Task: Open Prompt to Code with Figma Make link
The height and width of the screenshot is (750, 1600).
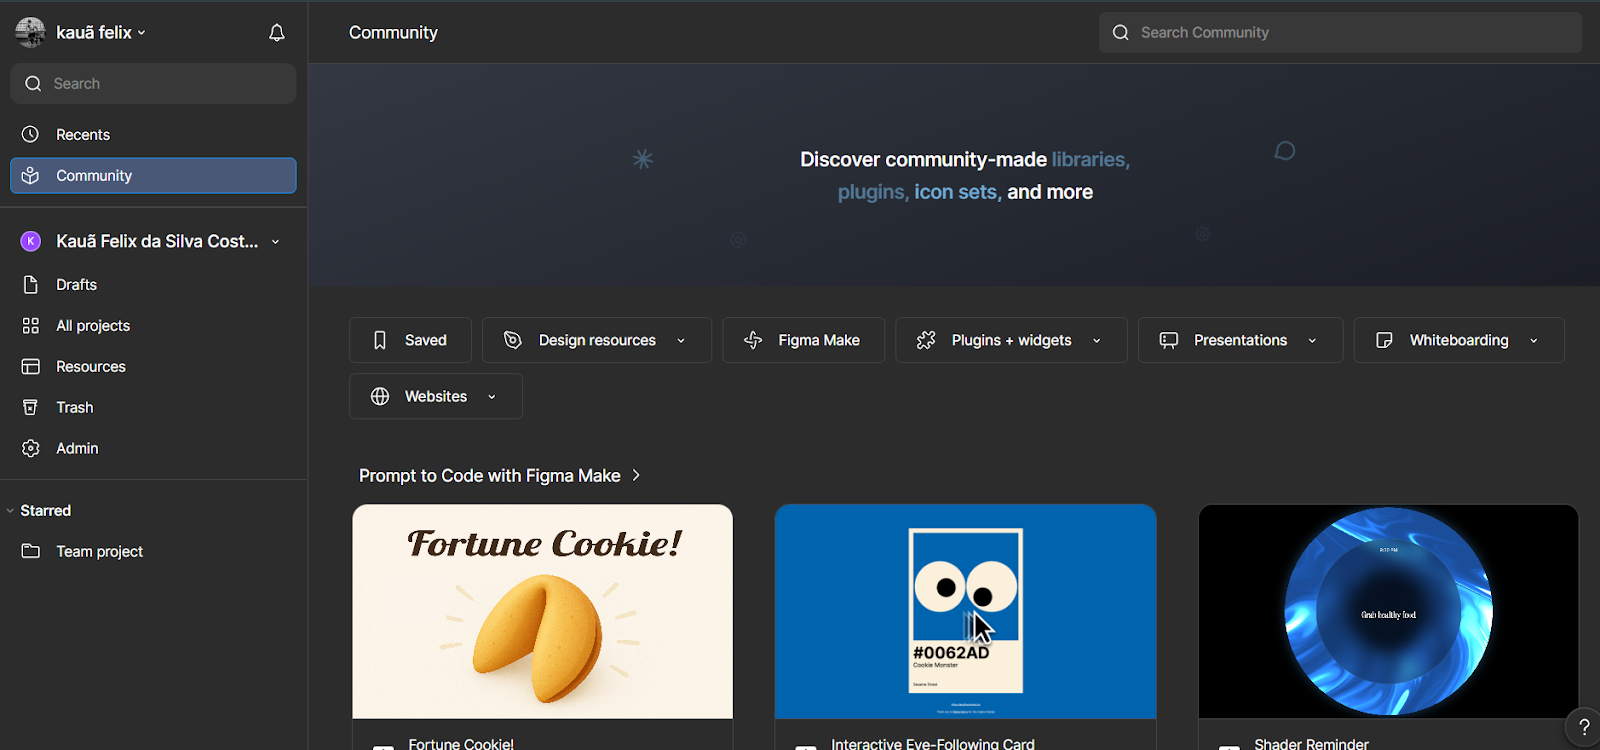Action: tap(490, 476)
